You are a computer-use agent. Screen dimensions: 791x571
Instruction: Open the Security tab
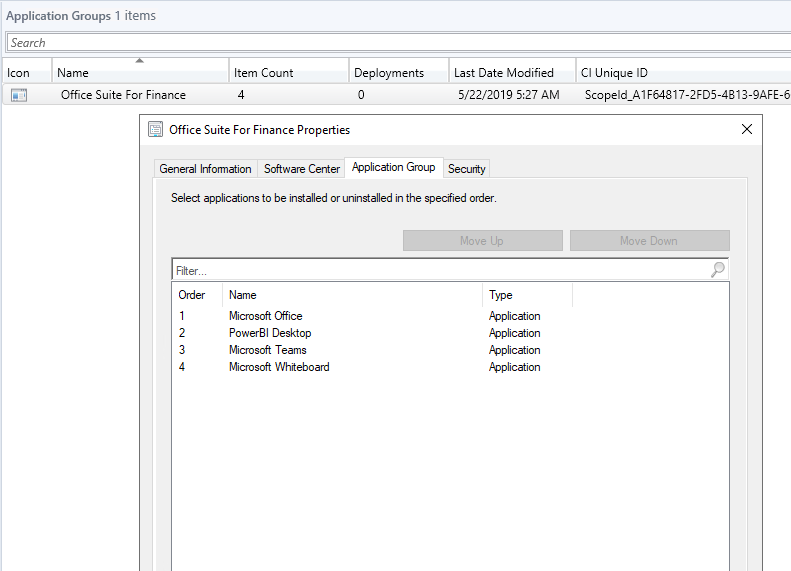[x=467, y=168]
